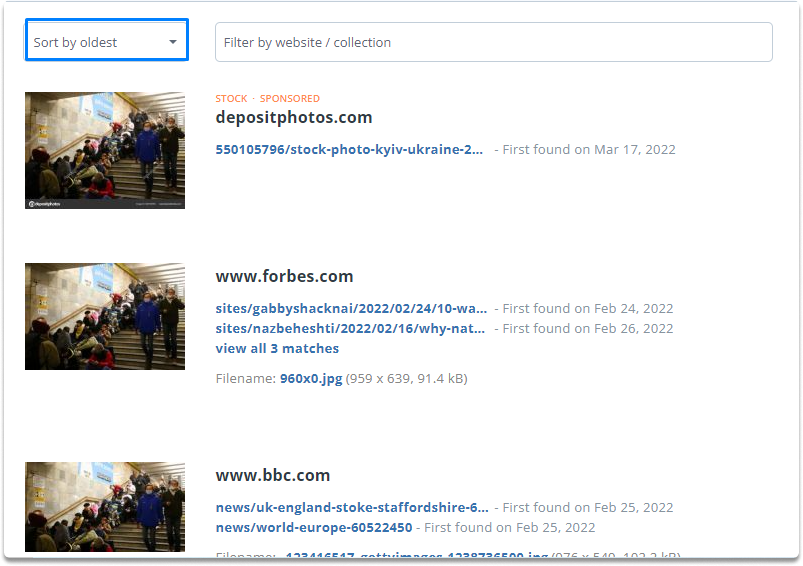Focus the Filter by website / collection field

point(493,42)
